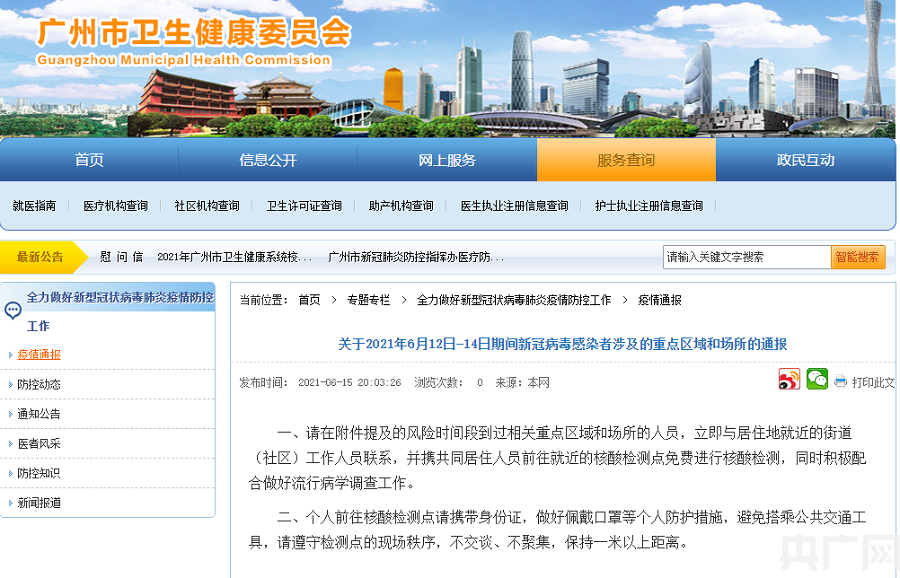Image resolution: width=900 pixels, height=578 pixels.
Task: Click the chat bubble icon in sidebar header
Action: pyautogui.click(x=13, y=310)
